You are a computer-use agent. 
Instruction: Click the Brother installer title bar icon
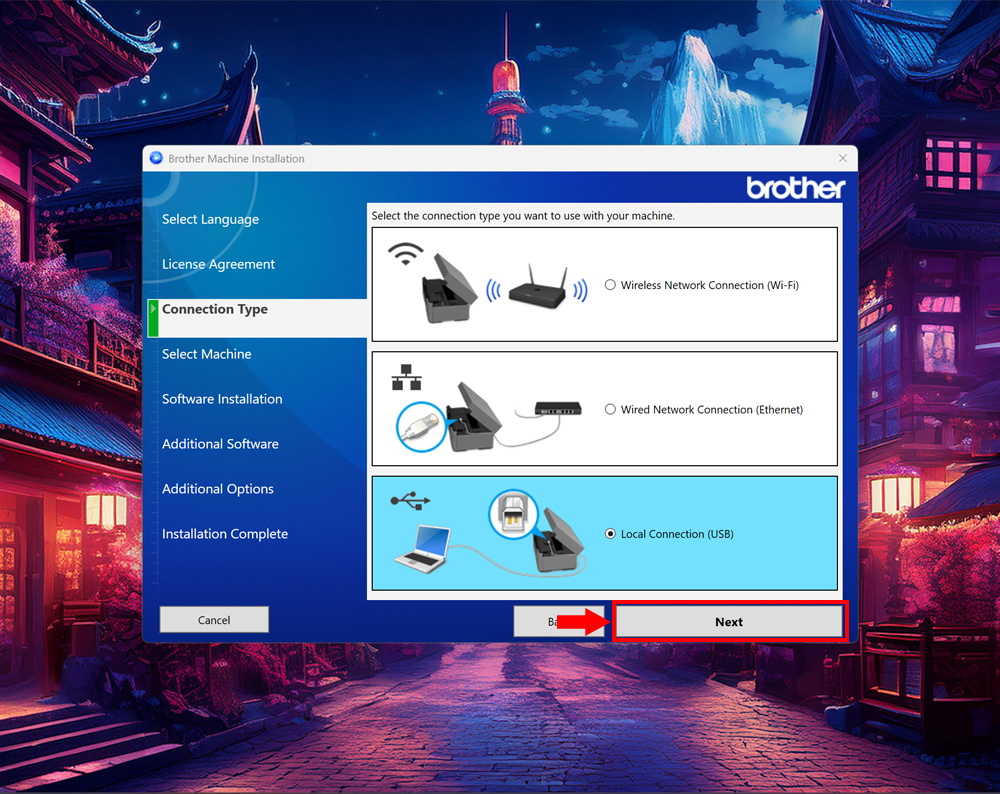pyautogui.click(x=156, y=158)
